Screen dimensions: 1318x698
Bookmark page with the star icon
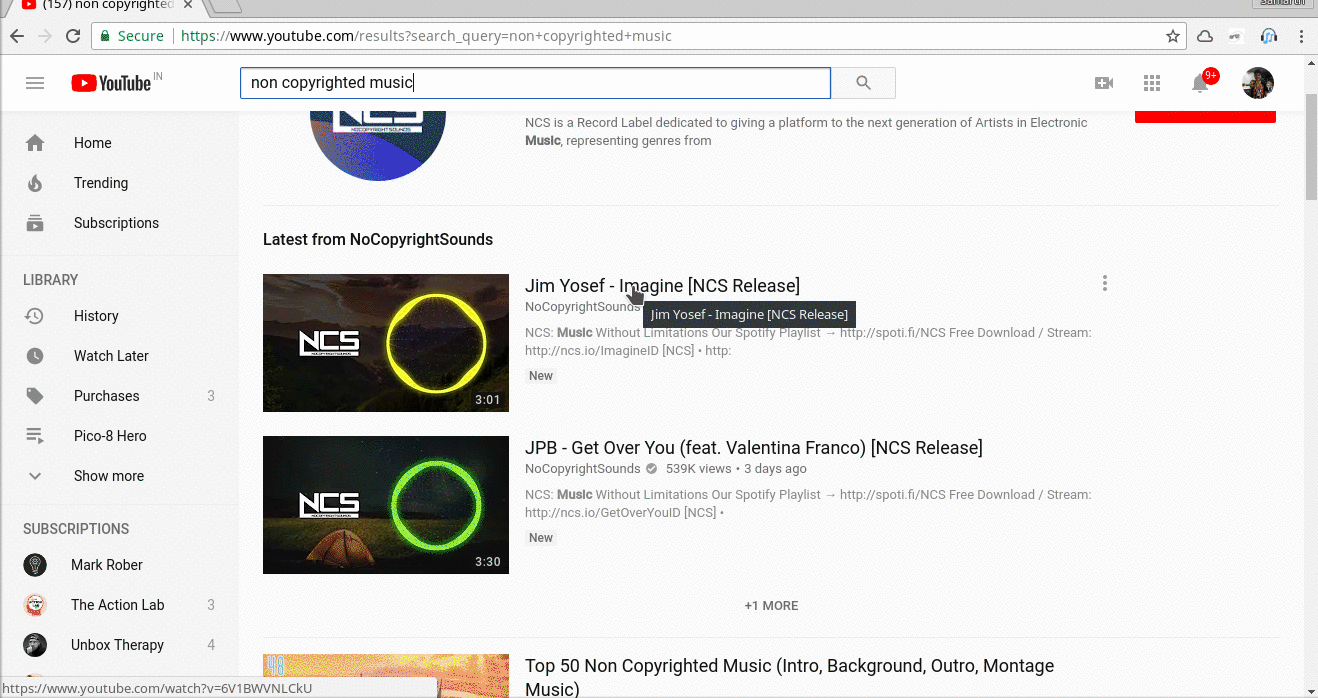tap(1173, 36)
